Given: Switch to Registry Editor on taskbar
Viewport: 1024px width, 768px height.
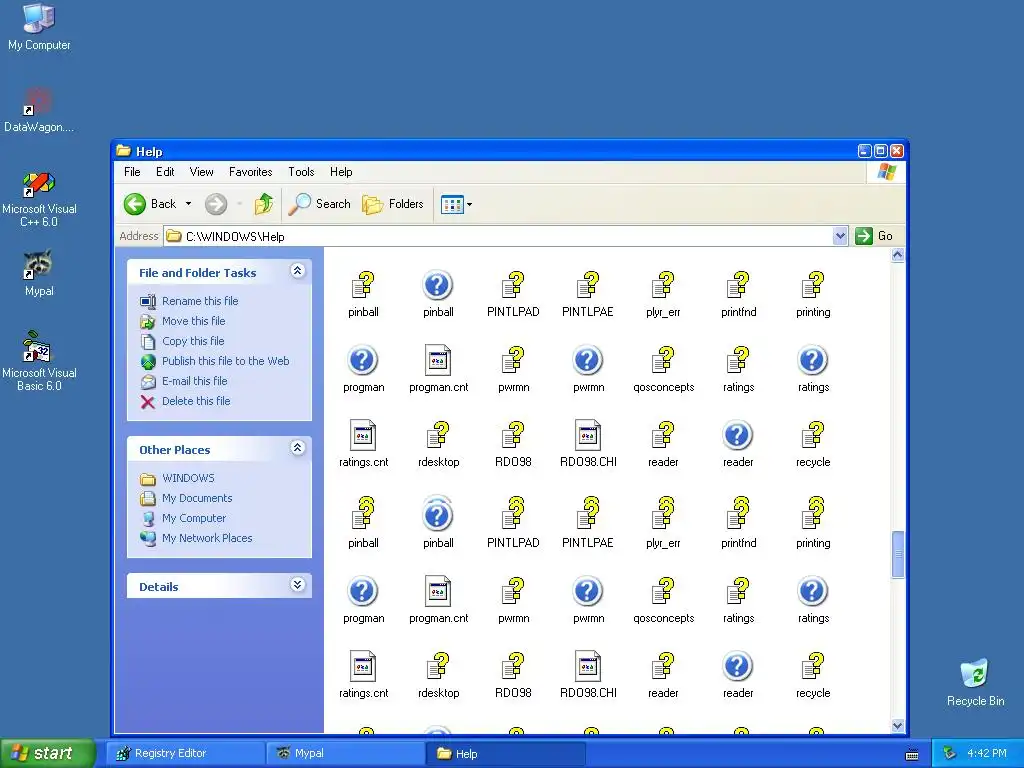Looking at the screenshot, I should pyautogui.click(x=186, y=754).
